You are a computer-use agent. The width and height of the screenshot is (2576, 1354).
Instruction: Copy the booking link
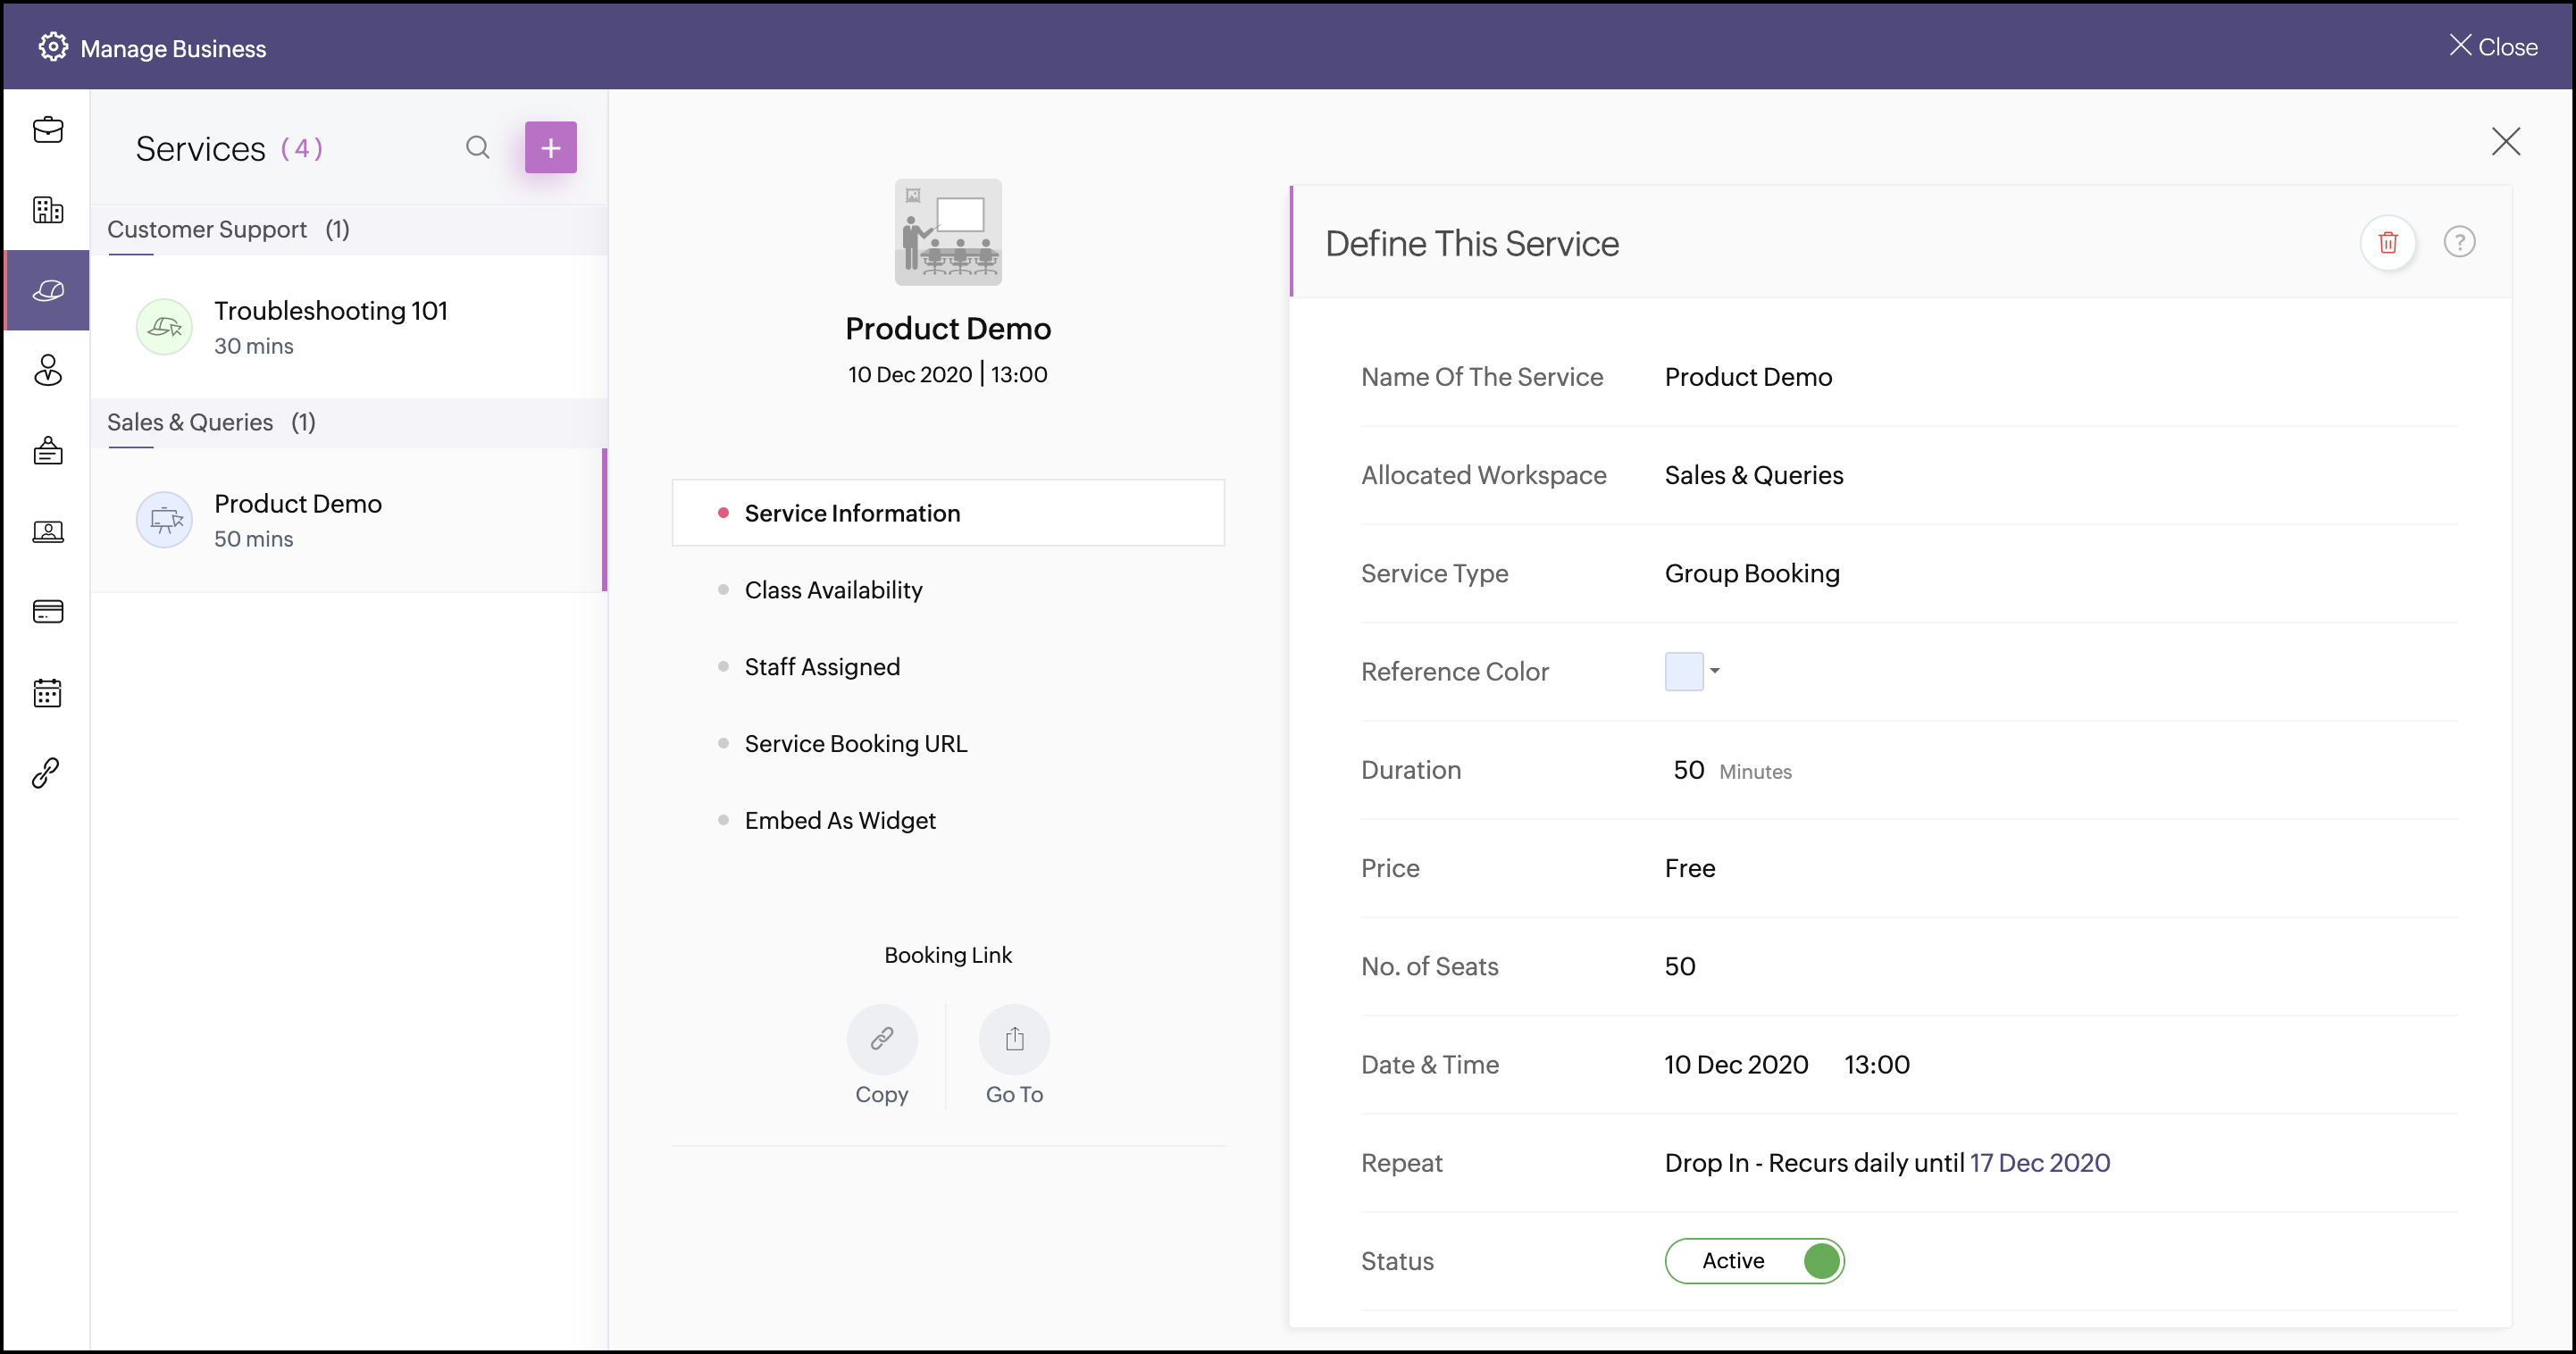(x=881, y=1039)
